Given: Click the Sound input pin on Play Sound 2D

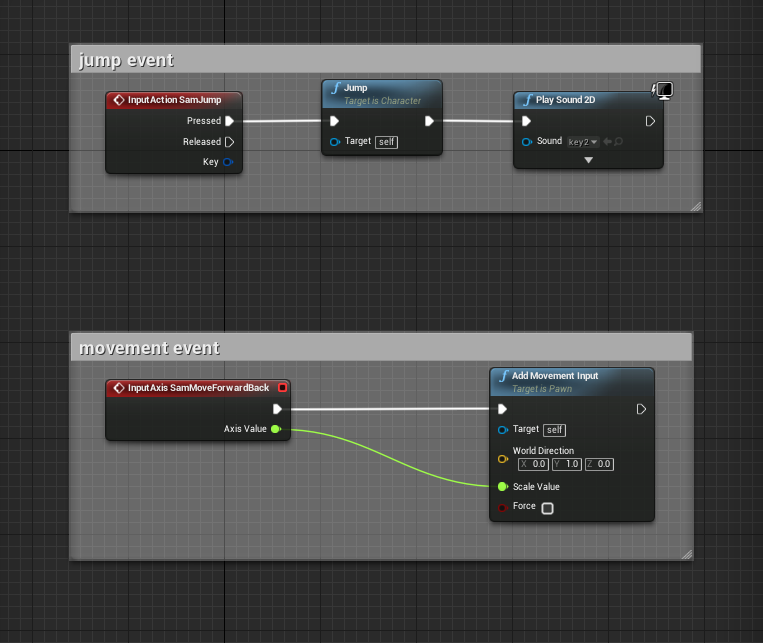Looking at the screenshot, I should (526, 142).
